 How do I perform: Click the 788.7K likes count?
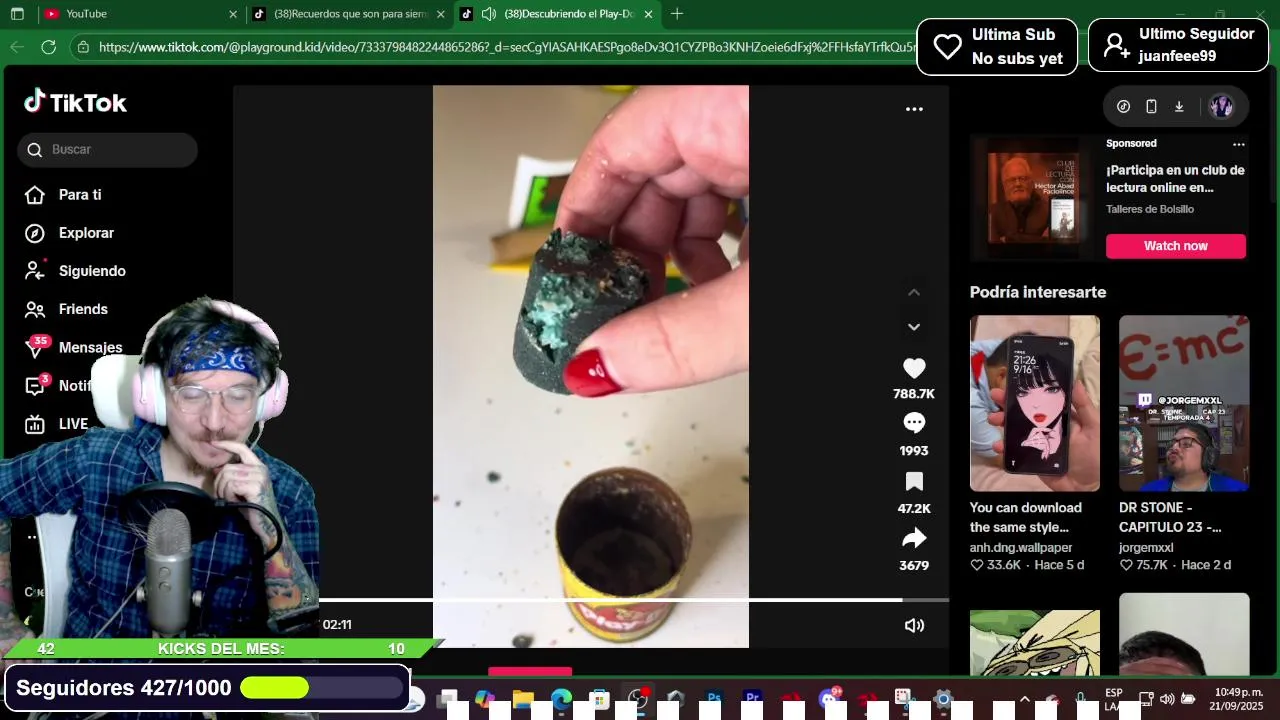914,394
